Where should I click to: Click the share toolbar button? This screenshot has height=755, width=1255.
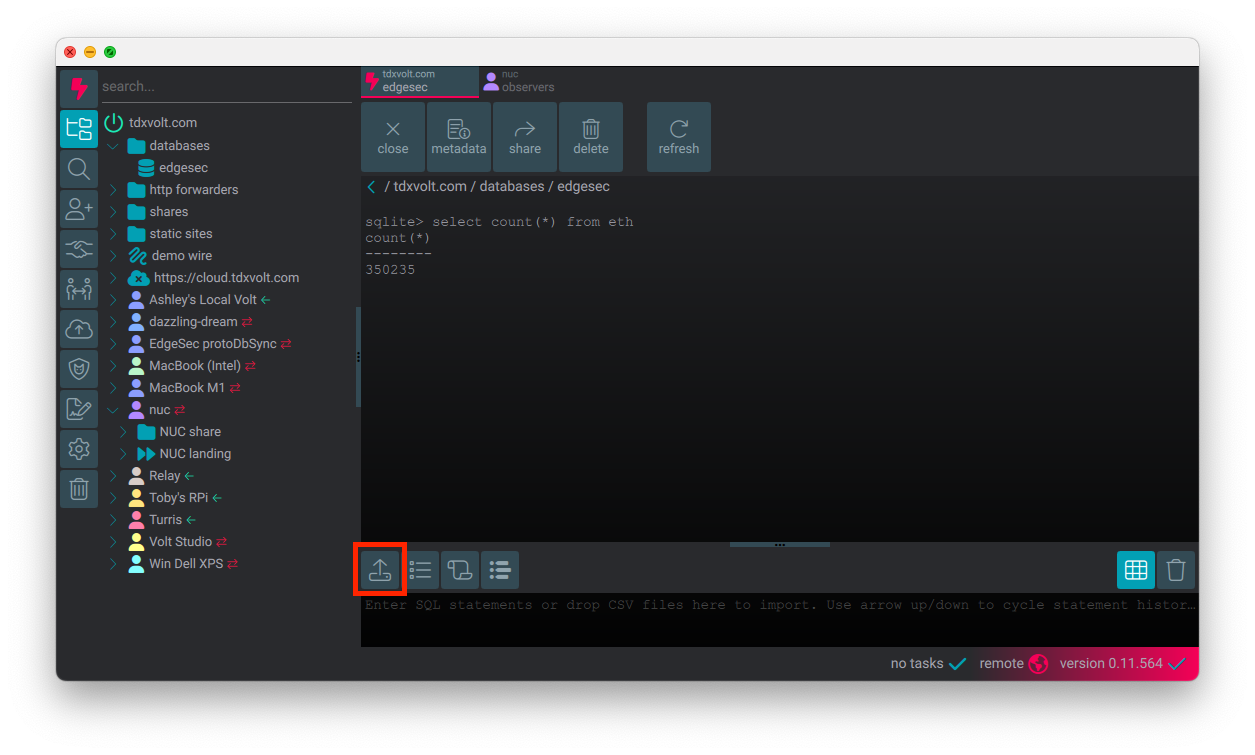click(525, 137)
